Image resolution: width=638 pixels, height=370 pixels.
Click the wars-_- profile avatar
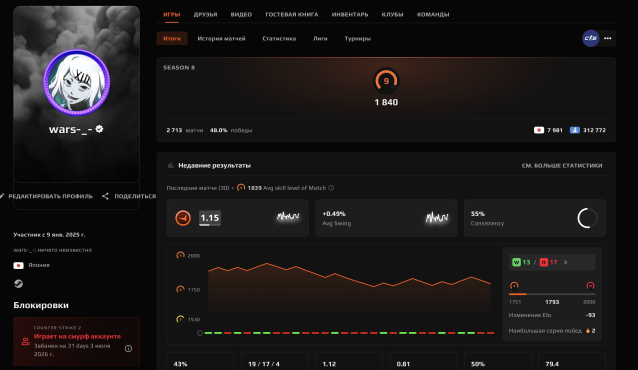point(76,83)
